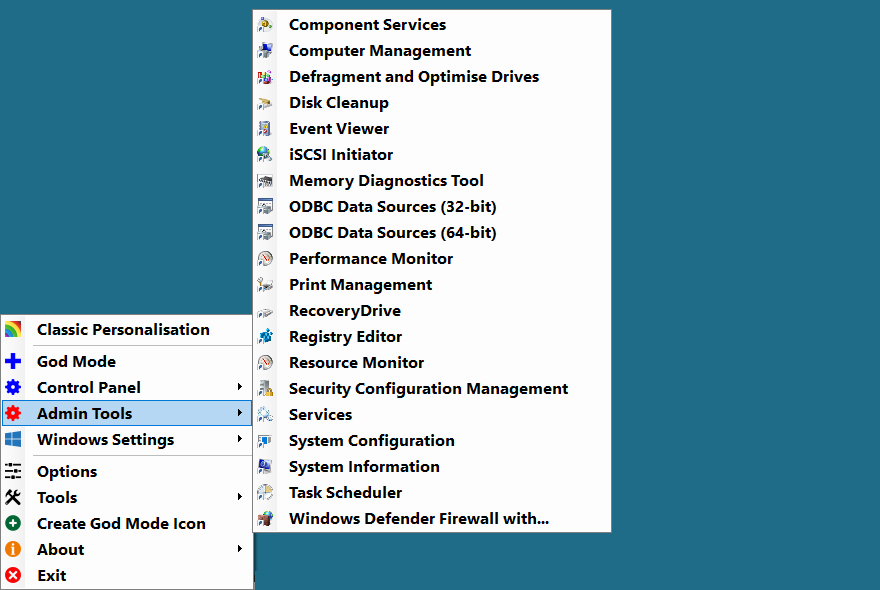Open Services entry in submenu
880x590 pixels.
(x=432, y=414)
